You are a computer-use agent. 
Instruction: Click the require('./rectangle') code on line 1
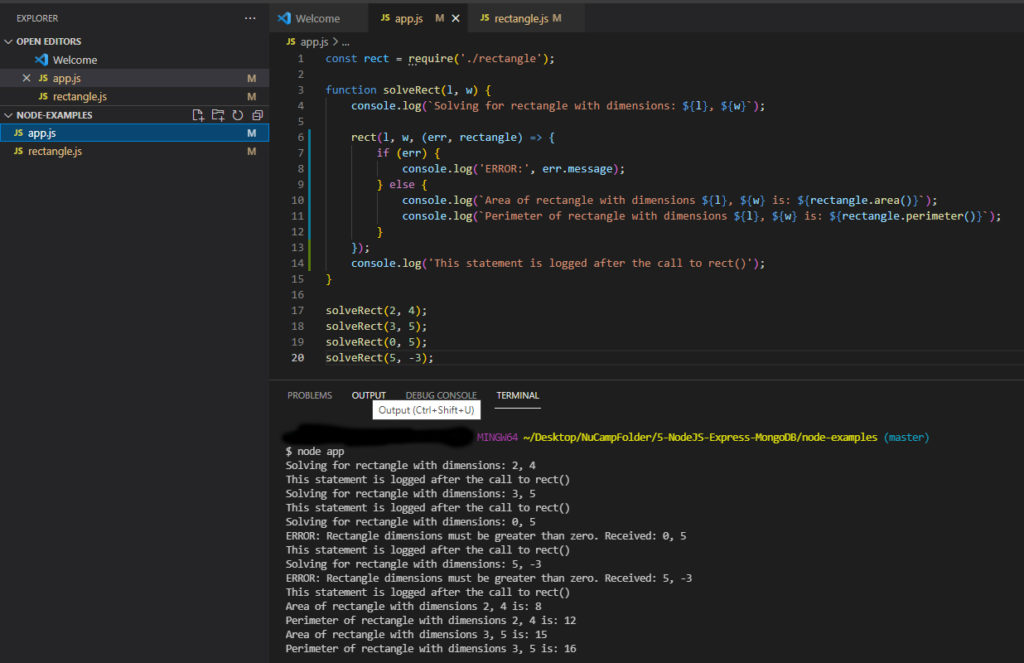[481, 58]
